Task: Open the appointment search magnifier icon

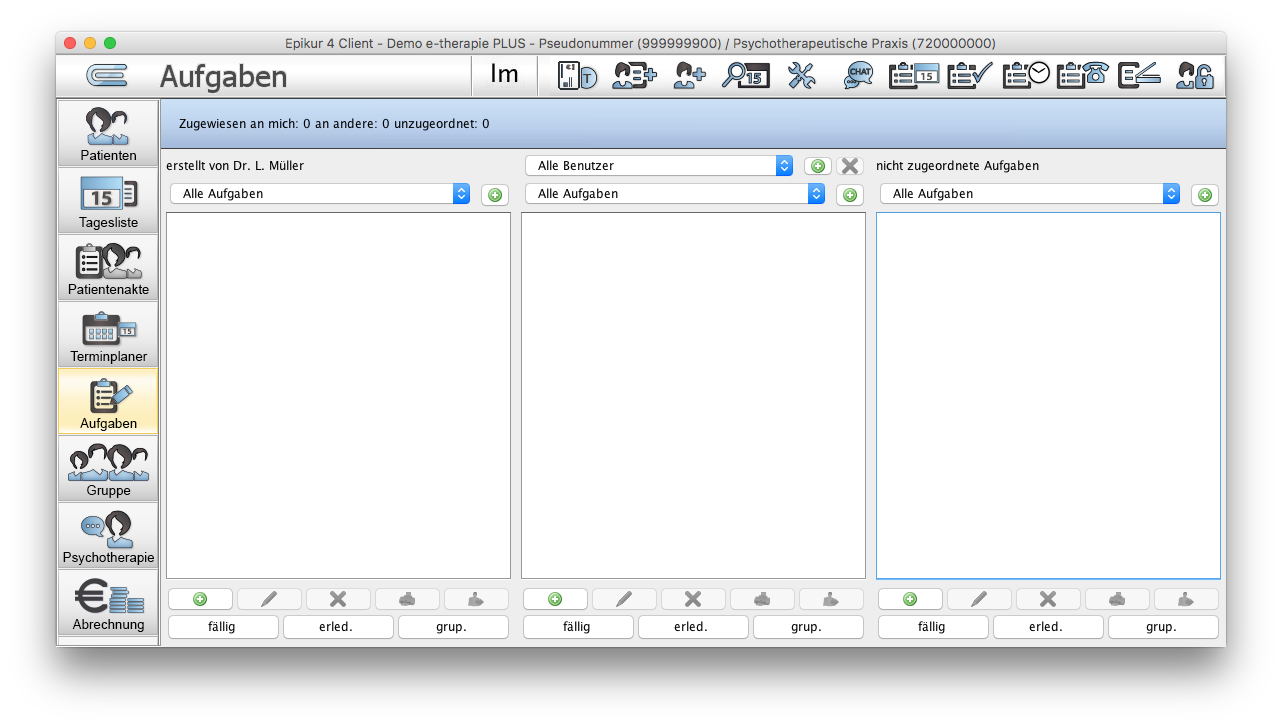Action: coord(746,76)
